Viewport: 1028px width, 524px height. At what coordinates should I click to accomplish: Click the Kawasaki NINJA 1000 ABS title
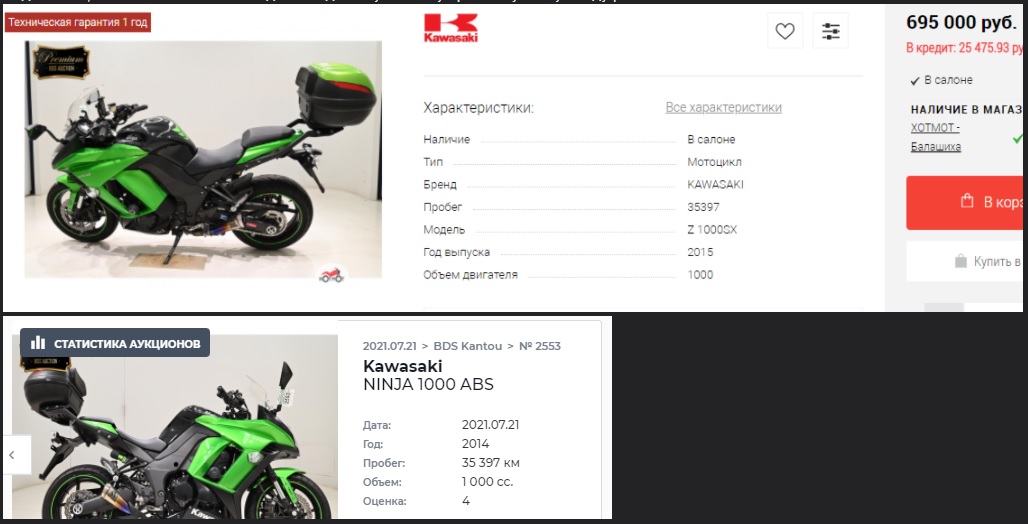(x=428, y=375)
